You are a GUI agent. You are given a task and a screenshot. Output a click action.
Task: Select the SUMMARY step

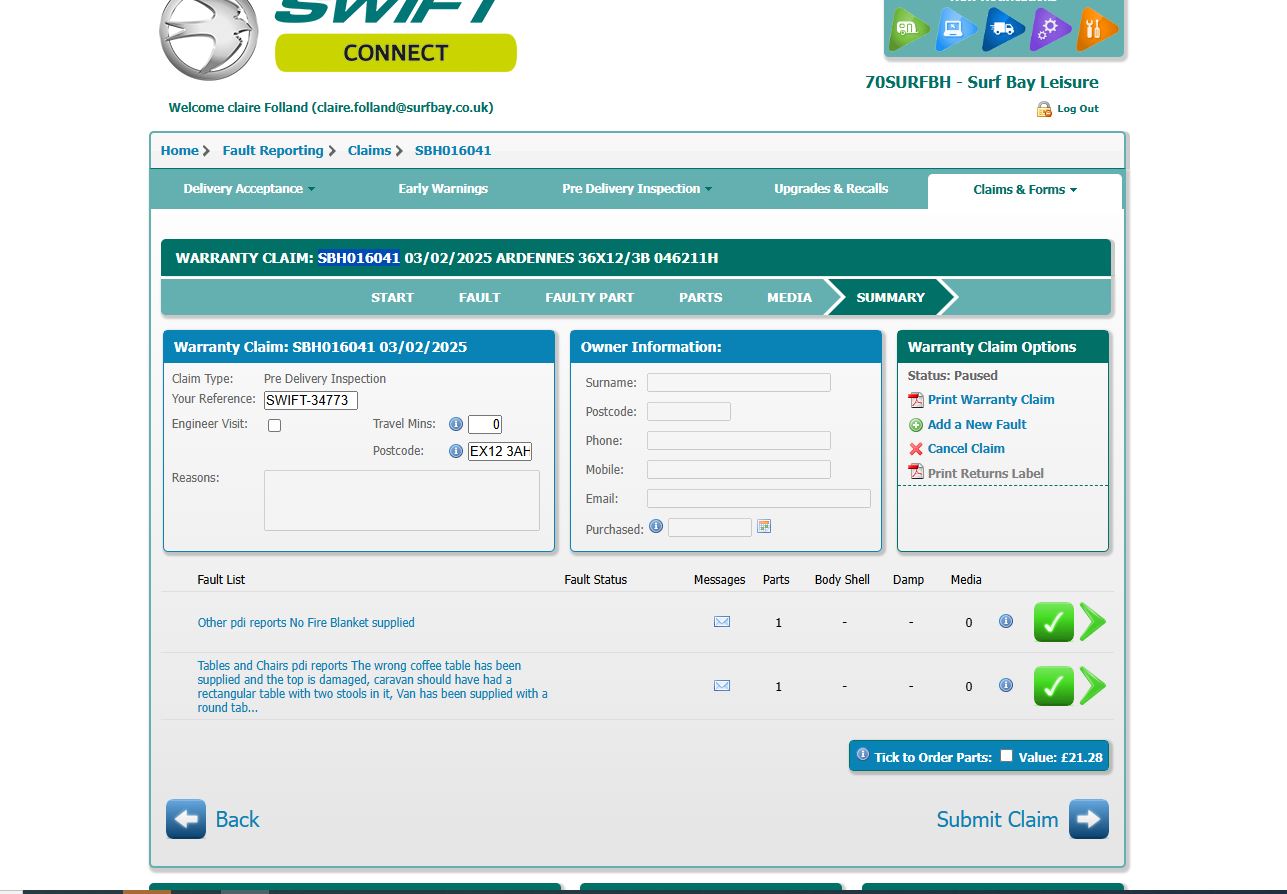tap(891, 297)
